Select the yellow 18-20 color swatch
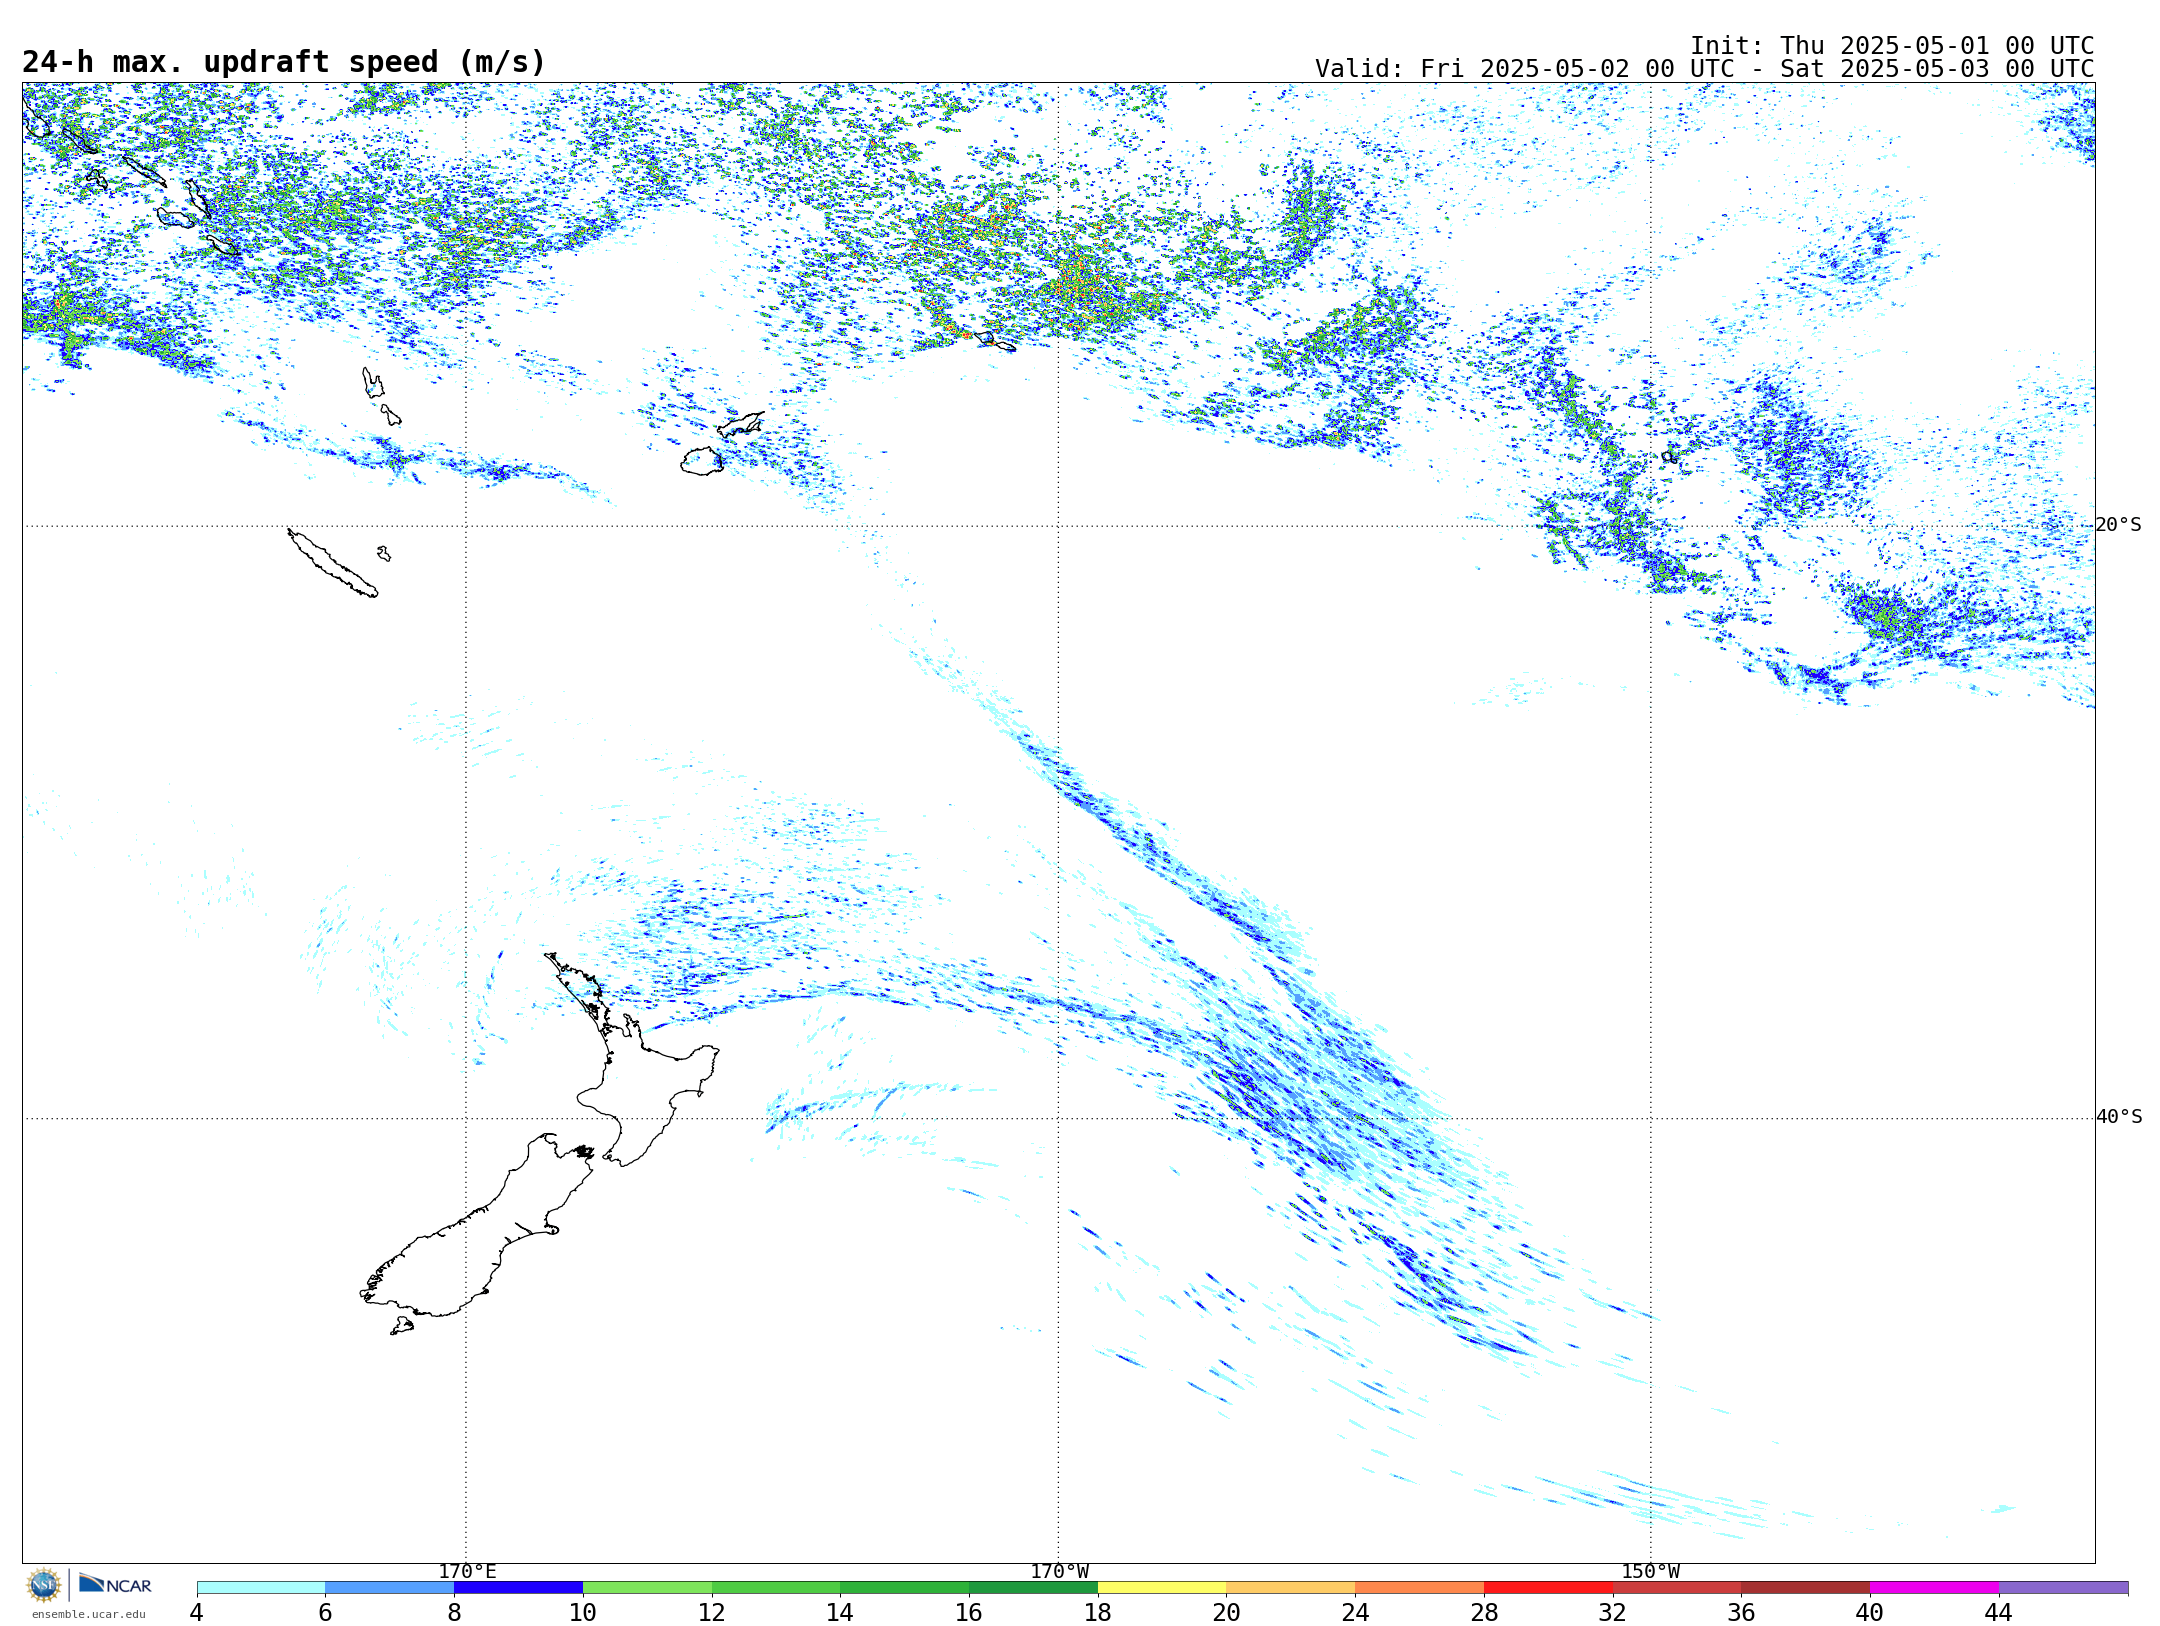 tap(1162, 1588)
